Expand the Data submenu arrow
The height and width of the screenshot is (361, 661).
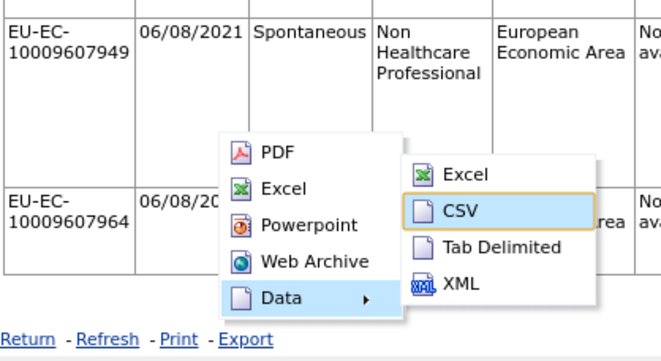coord(365,299)
